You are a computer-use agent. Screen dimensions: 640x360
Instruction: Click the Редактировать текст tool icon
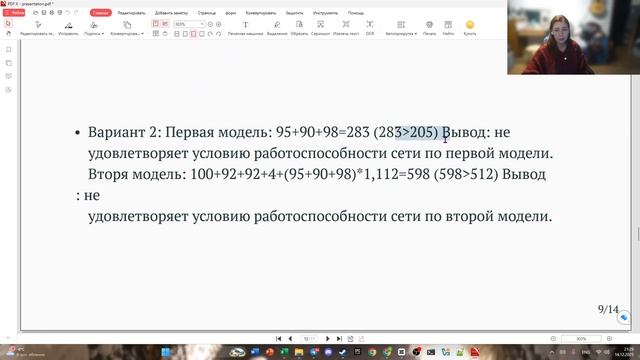(38, 25)
